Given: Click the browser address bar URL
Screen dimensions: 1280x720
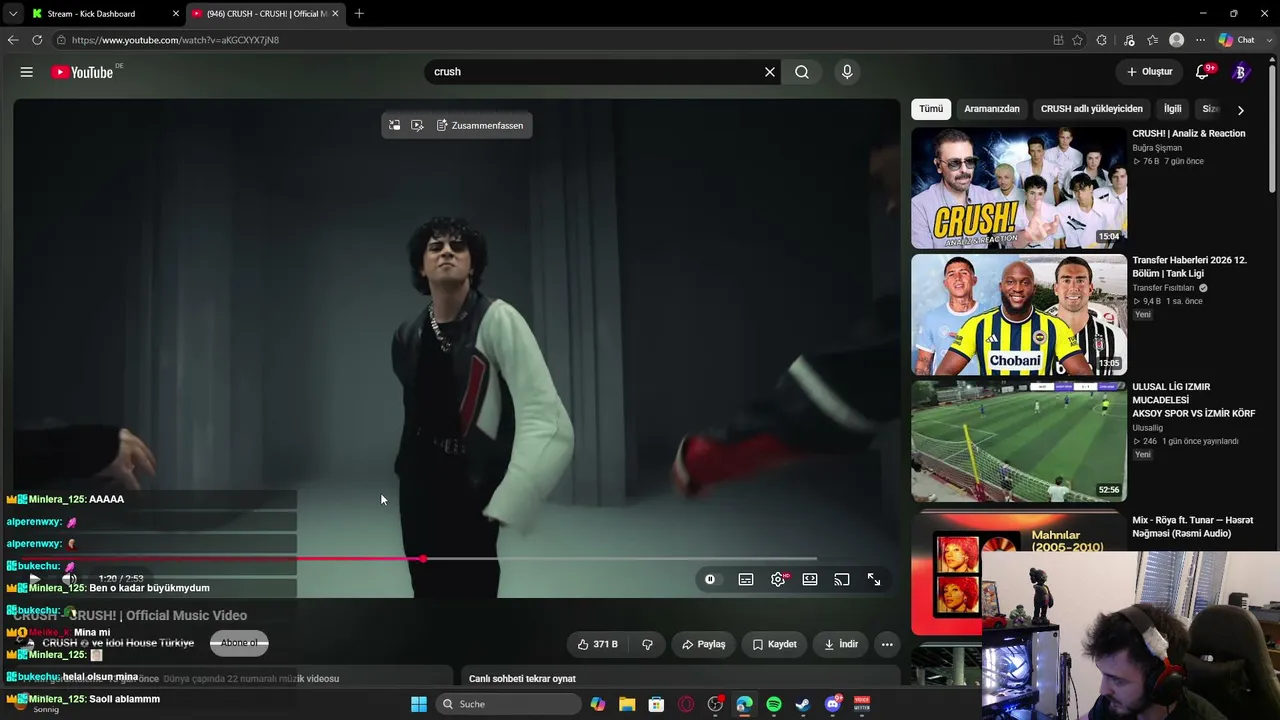Looking at the screenshot, I should (x=175, y=40).
